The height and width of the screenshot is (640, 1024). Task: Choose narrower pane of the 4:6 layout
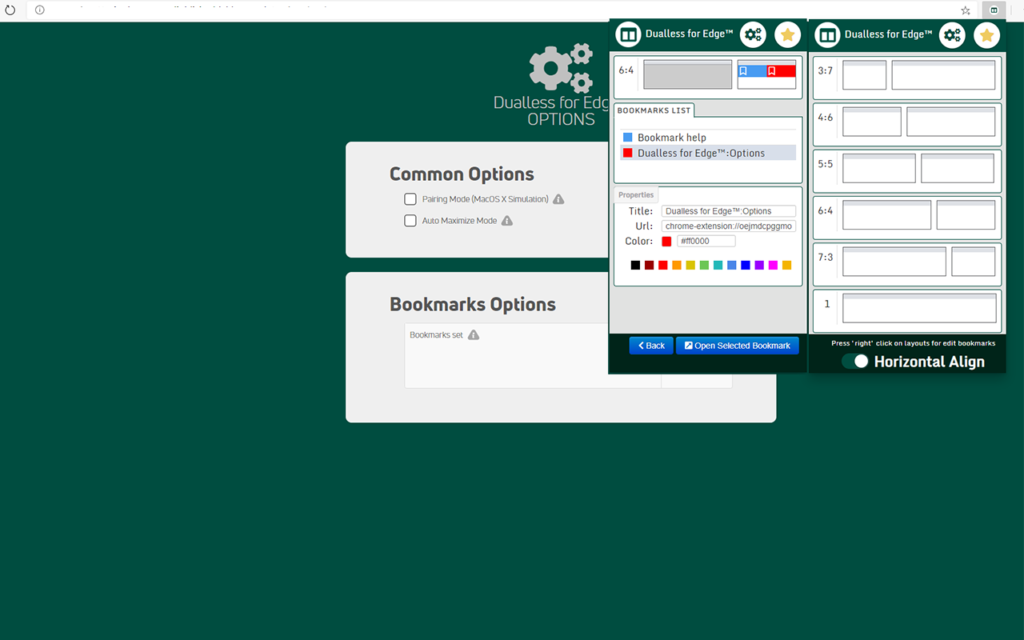(872, 121)
